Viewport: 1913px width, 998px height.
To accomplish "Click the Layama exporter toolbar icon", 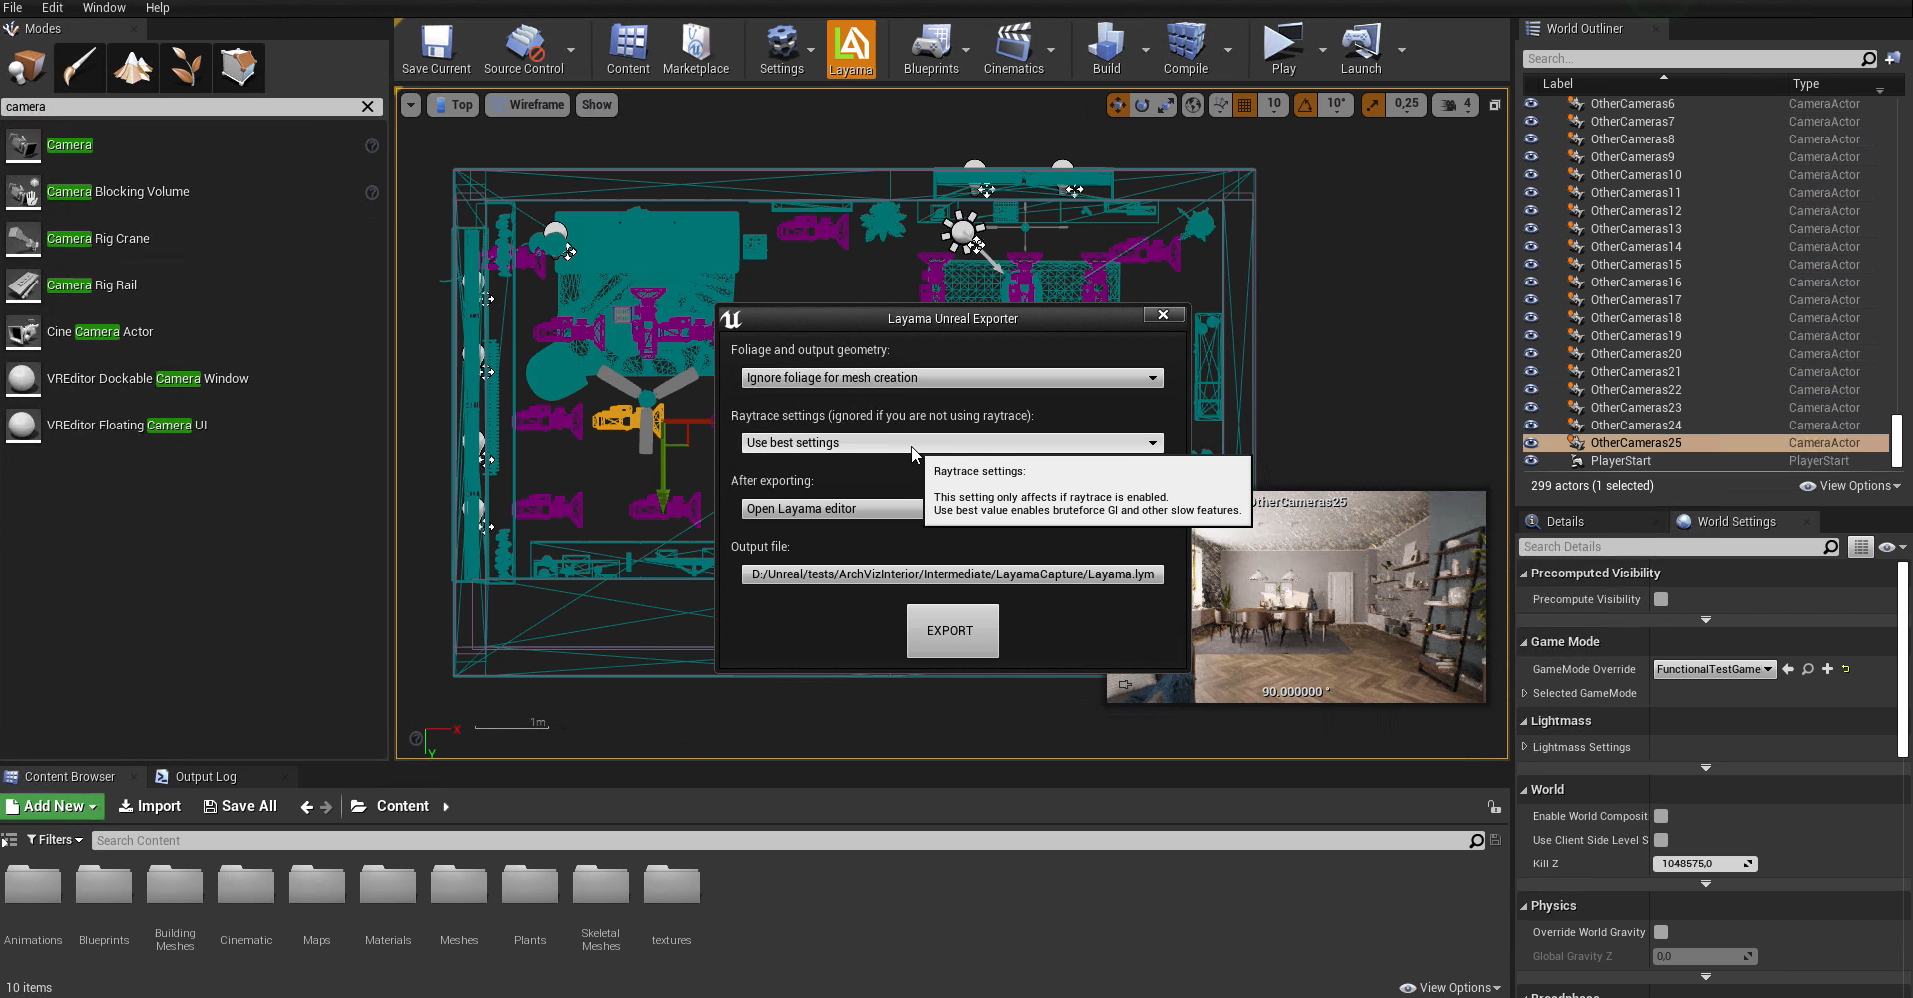I will pyautogui.click(x=851, y=49).
